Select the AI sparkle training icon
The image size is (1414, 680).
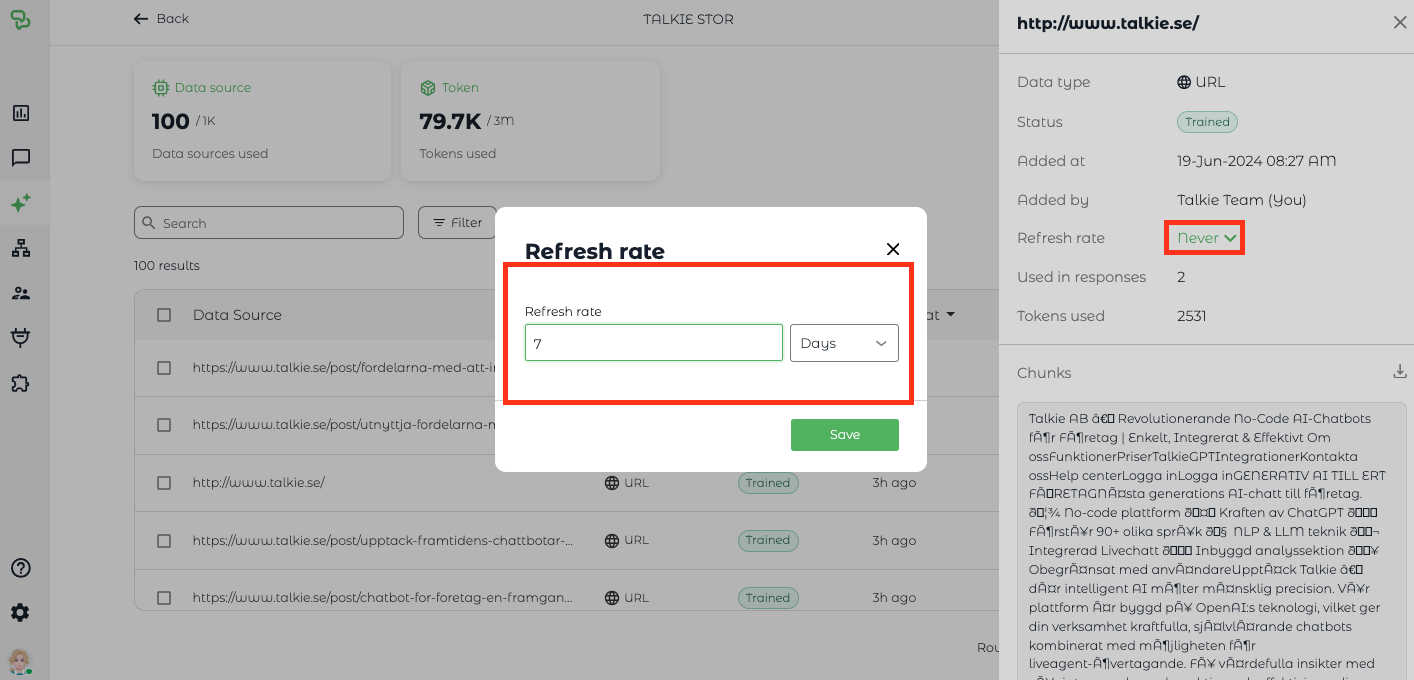point(21,203)
